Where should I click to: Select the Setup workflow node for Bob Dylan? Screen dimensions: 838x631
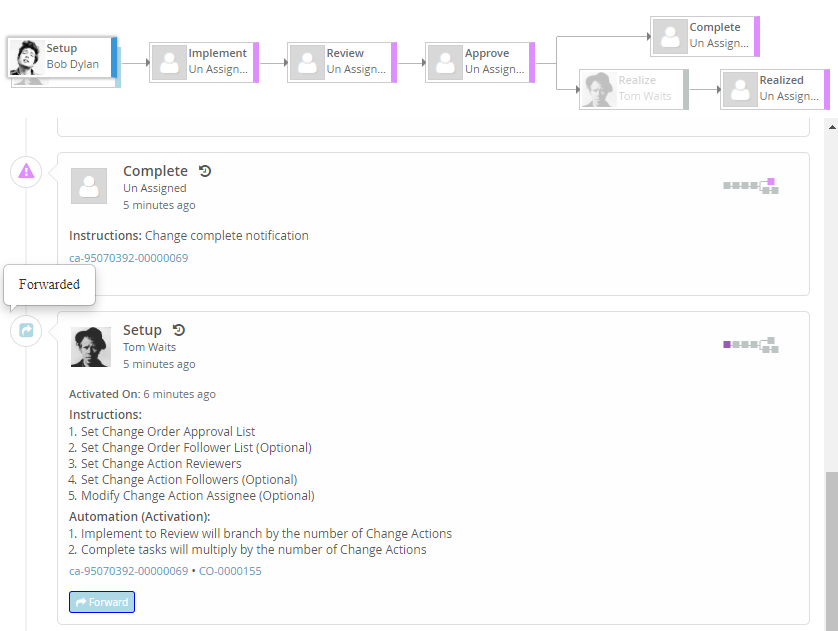point(64,58)
